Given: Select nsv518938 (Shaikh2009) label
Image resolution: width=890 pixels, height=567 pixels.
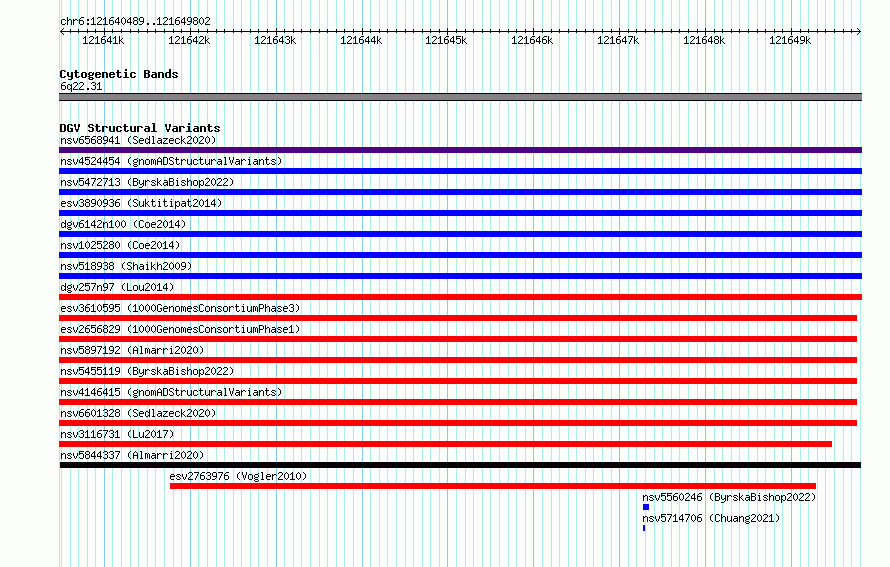Looking at the screenshot, I should point(126,266).
